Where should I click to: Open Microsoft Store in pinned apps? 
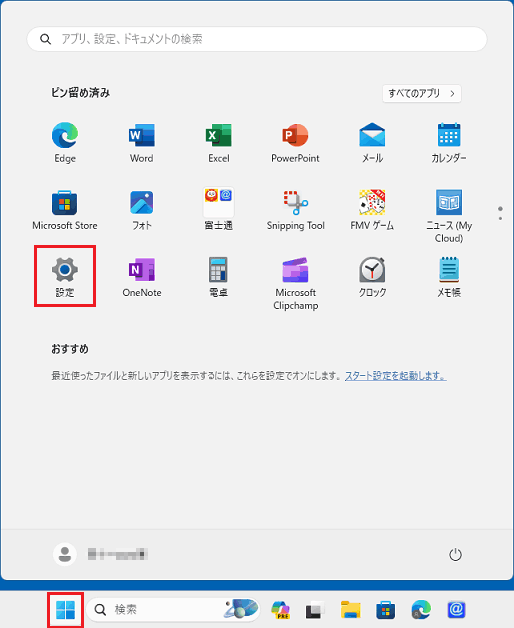(65, 210)
